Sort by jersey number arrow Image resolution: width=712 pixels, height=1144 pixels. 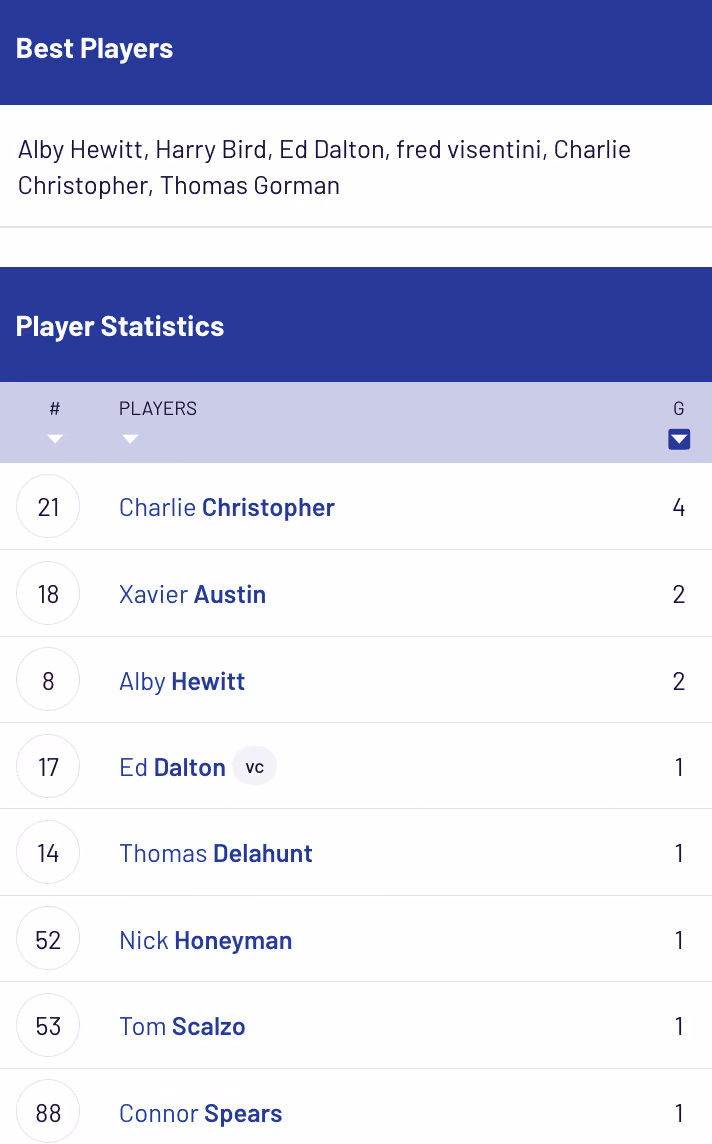click(x=55, y=438)
